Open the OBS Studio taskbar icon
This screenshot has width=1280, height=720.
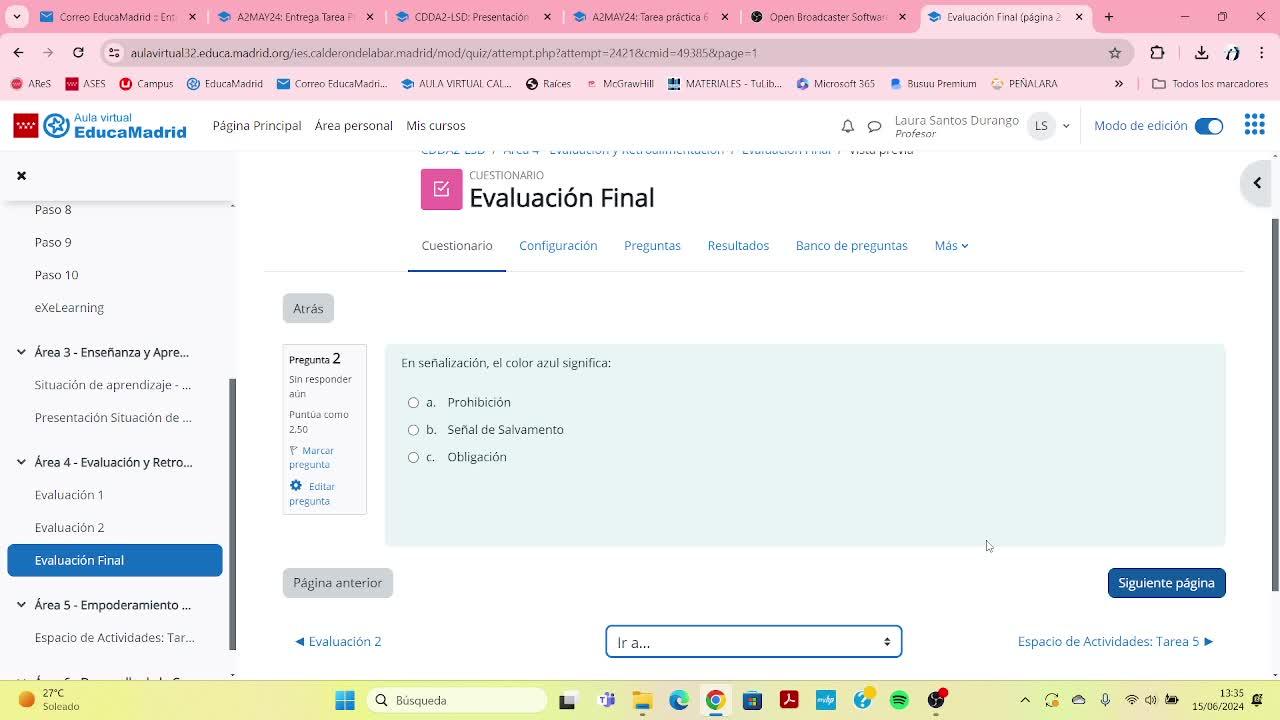[x=936, y=700]
